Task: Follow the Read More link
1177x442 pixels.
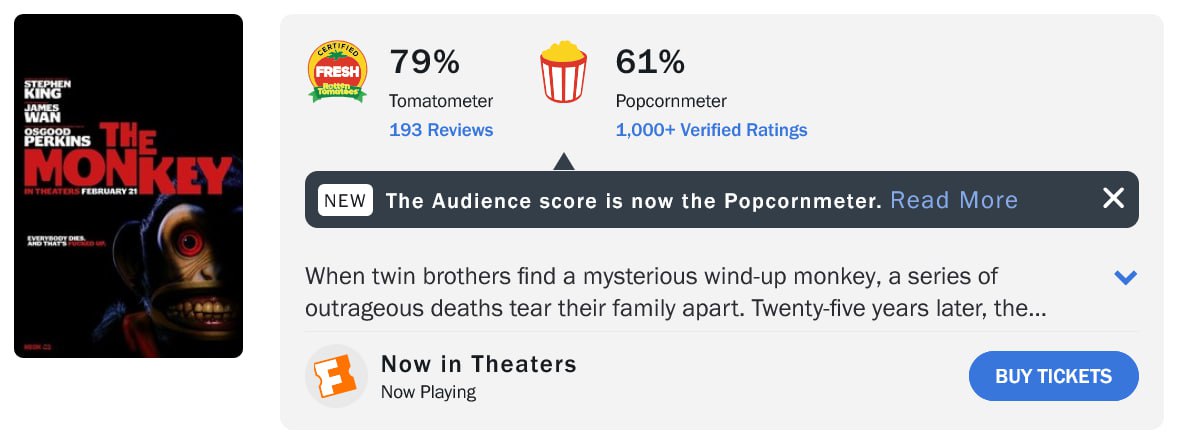Action: (x=953, y=200)
